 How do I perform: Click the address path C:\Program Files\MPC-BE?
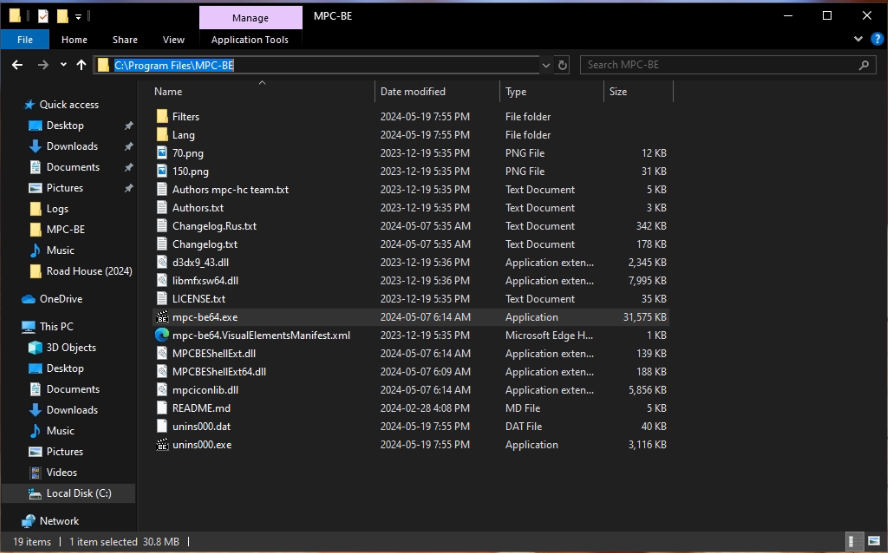pos(174,65)
